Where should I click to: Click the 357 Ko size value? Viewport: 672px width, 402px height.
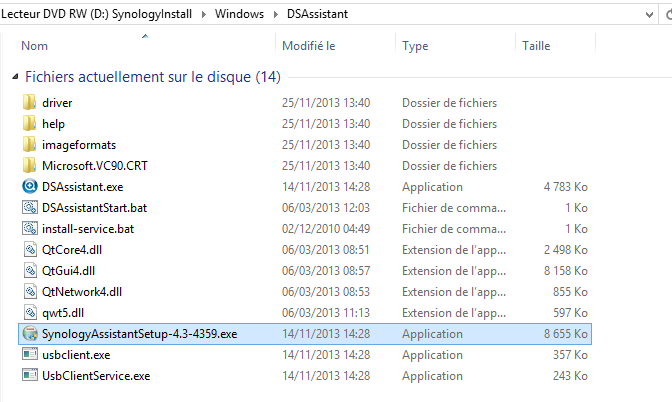[x=570, y=355]
